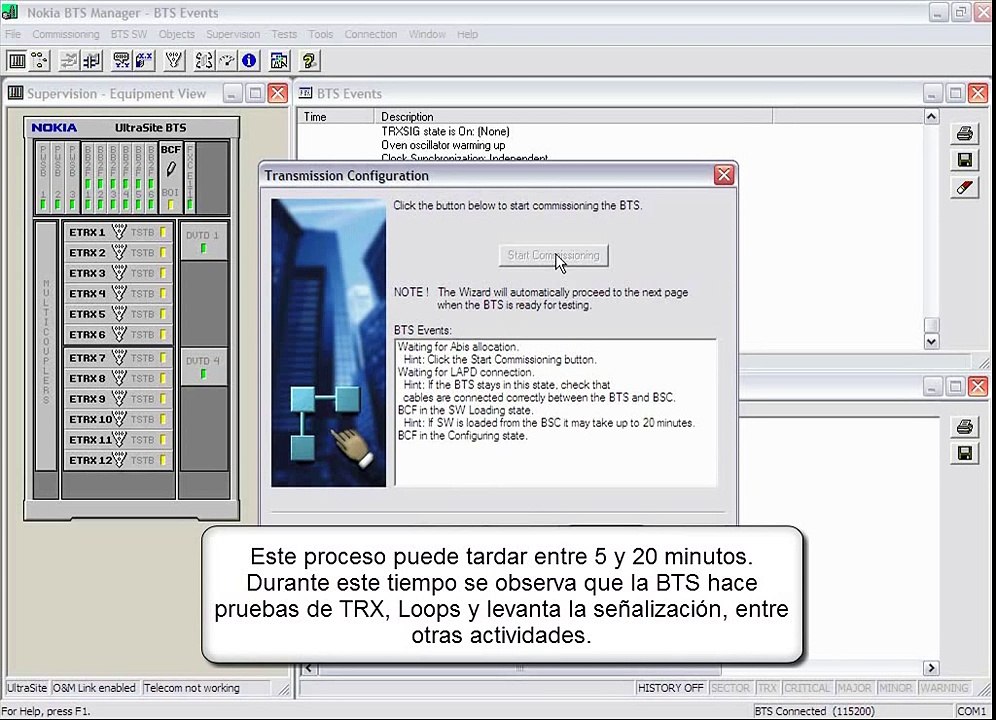Click the yellow status LED on ETRX 3
The width and height of the screenshot is (996, 720).
point(163,273)
